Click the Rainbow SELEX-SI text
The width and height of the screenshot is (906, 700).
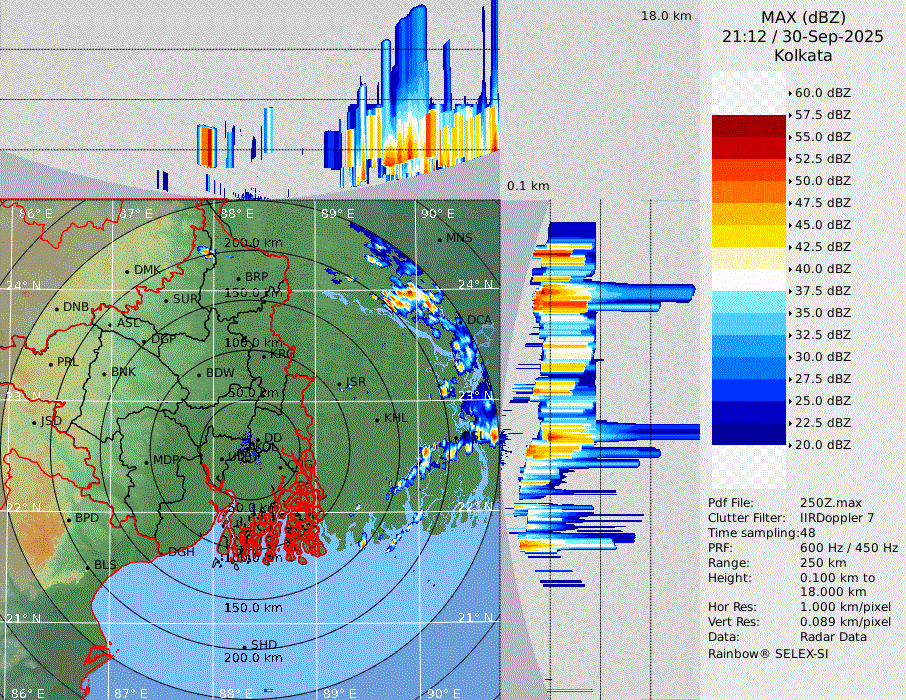coord(768,653)
